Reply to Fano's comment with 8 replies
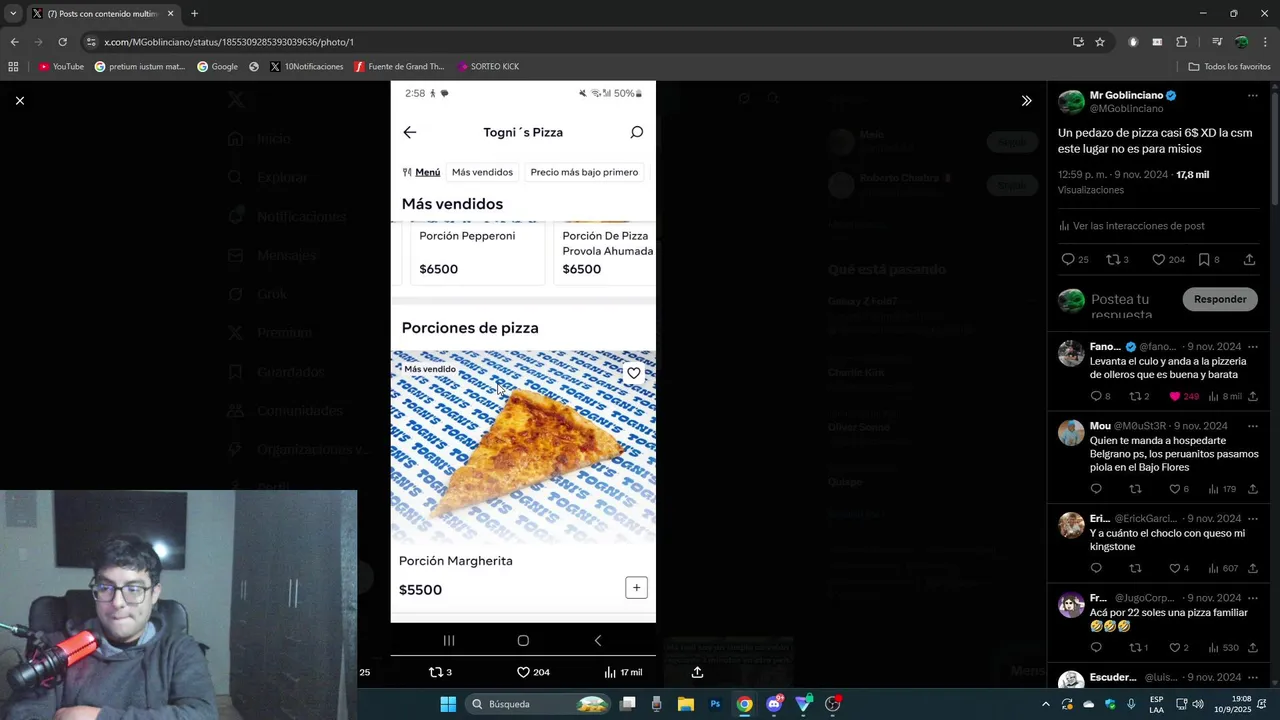1280x720 pixels. [x=1096, y=397]
